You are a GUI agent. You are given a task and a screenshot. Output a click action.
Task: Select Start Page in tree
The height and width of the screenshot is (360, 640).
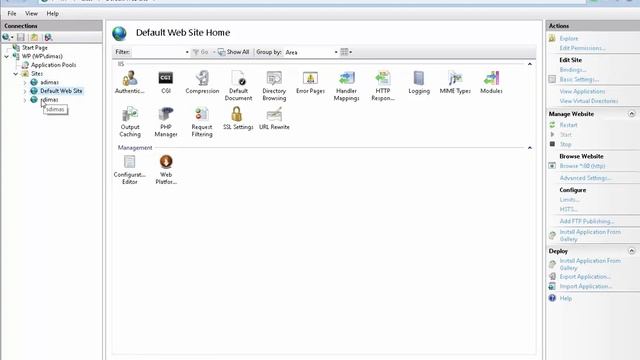(34, 48)
